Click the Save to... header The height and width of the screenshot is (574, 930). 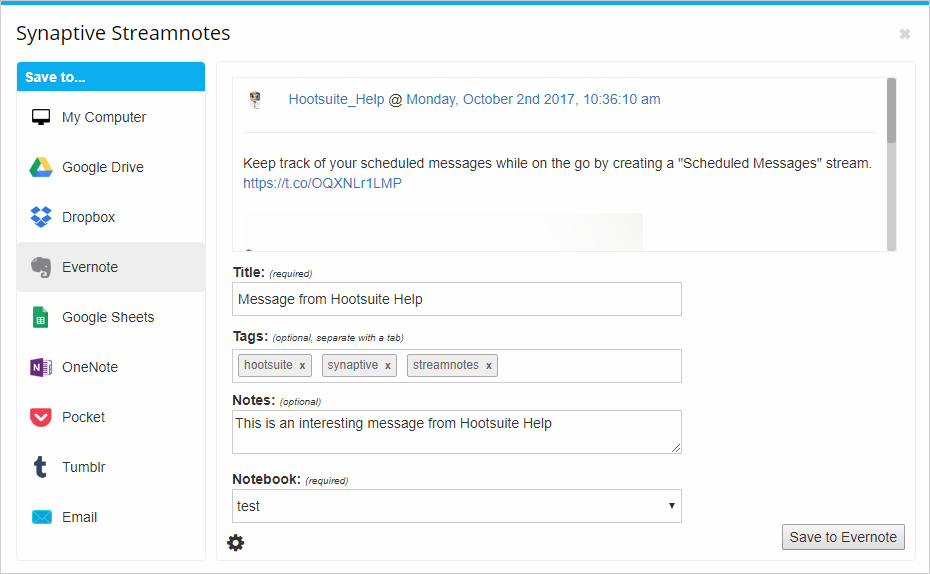pos(111,77)
